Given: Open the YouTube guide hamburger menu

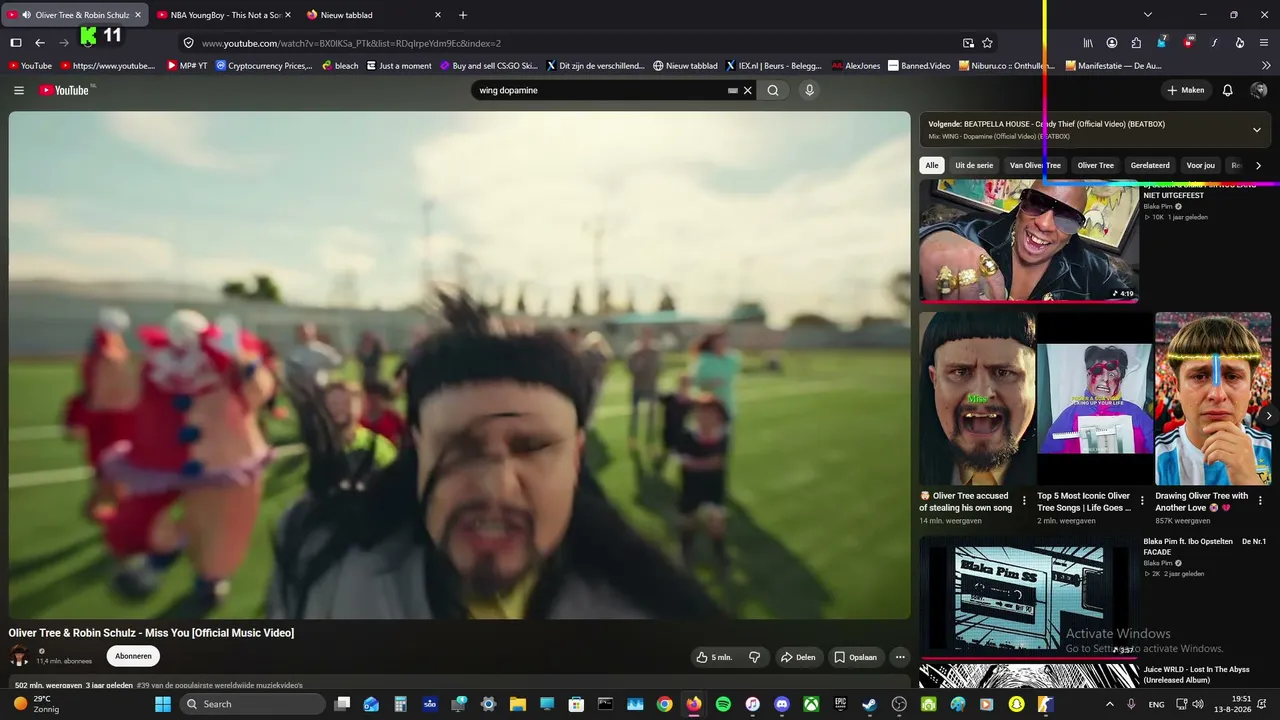Looking at the screenshot, I should pos(19,90).
